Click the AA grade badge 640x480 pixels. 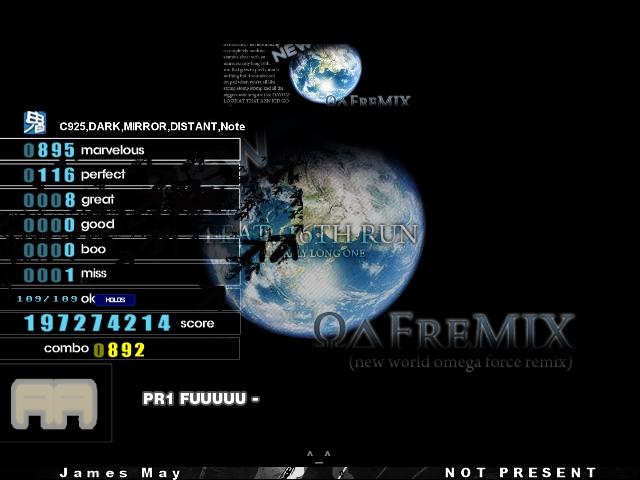[x=54, y=404]
